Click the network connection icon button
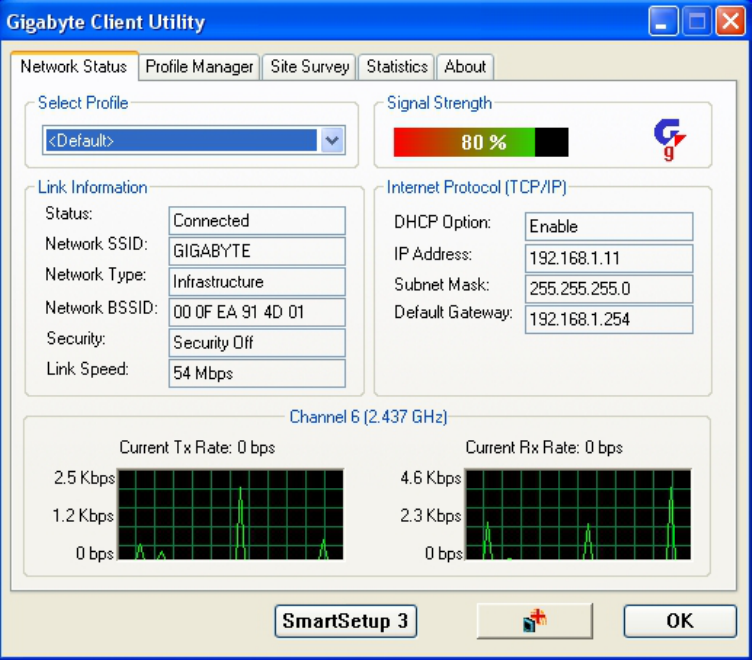The height and width of the screenshot is (660, 752). coord(535,621)
